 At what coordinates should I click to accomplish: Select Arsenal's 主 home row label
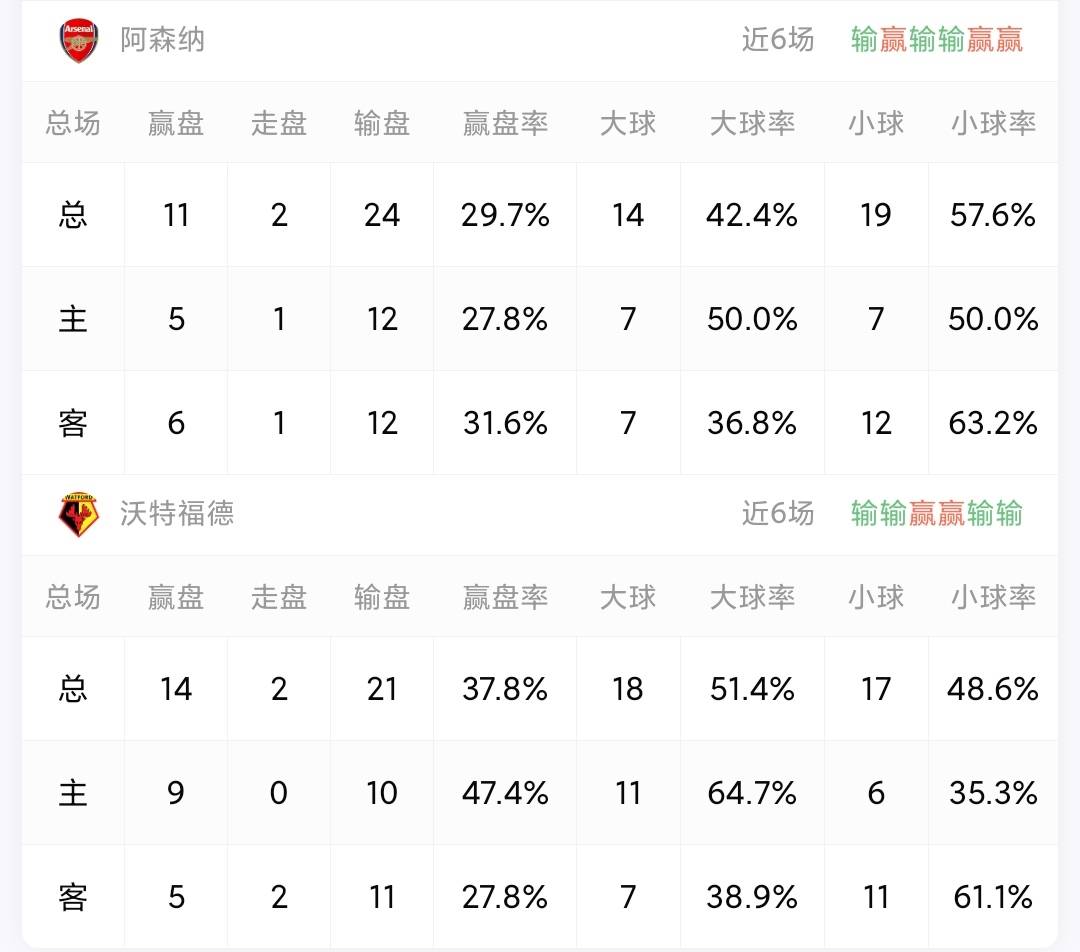click(73, 319)
